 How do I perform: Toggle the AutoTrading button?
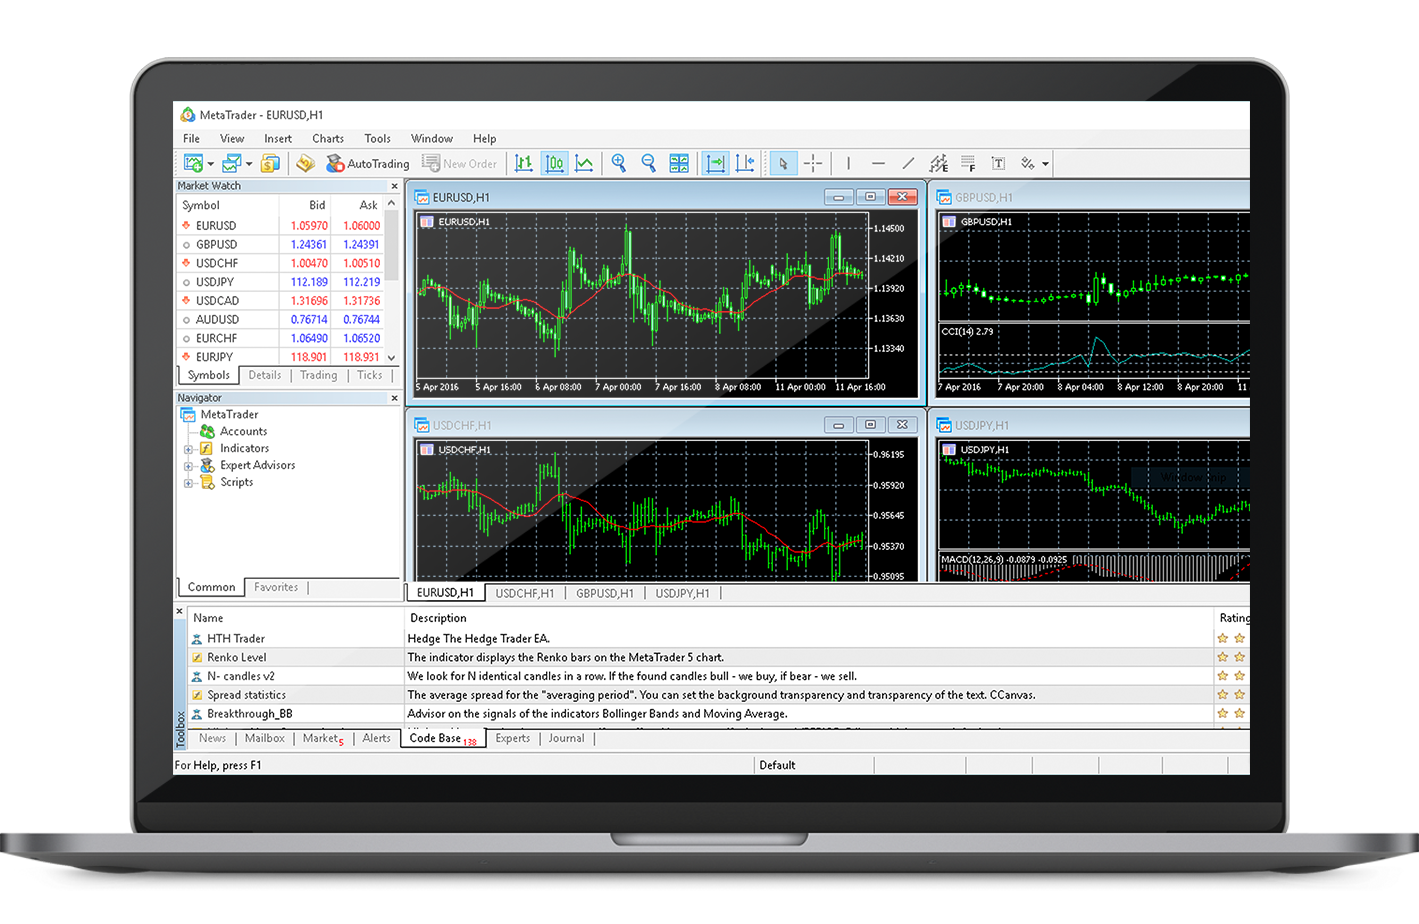(368, 163)
